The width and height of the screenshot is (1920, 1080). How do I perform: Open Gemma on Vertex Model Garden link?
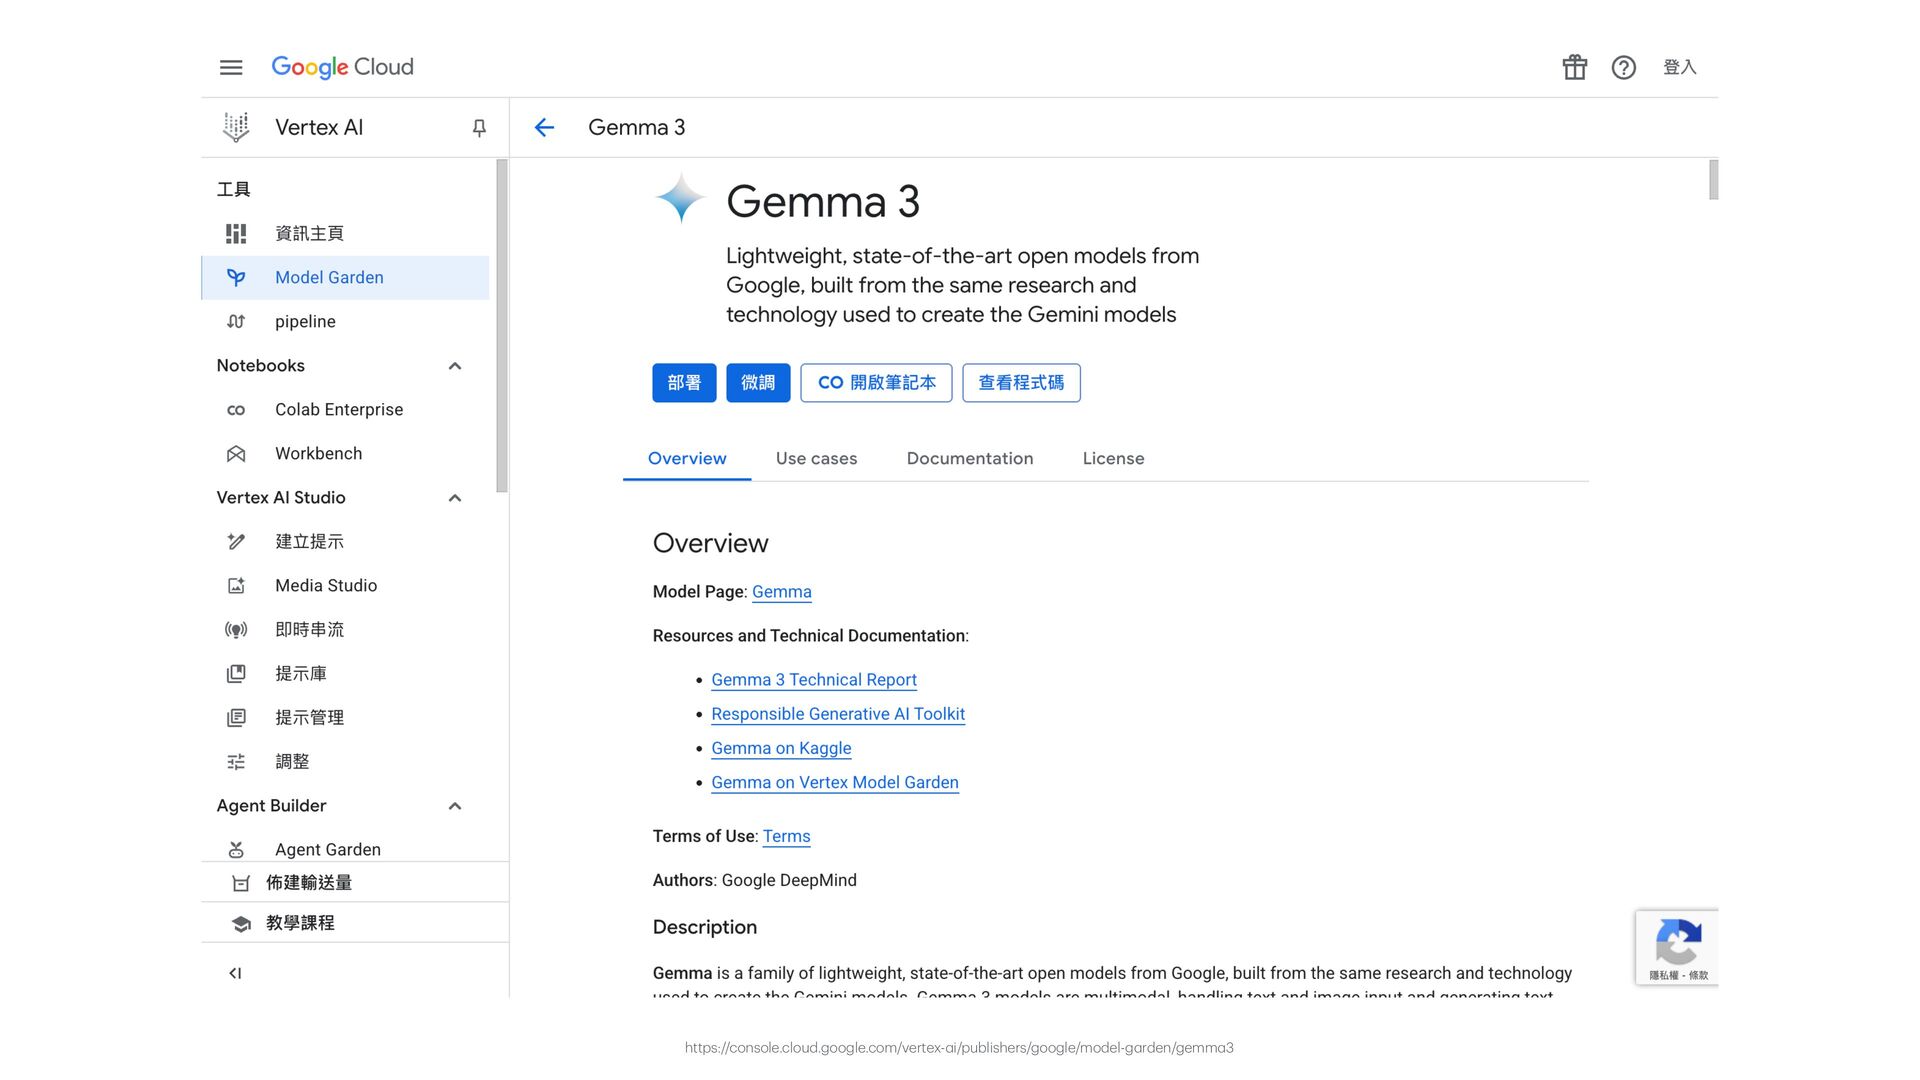pos(834,782)
